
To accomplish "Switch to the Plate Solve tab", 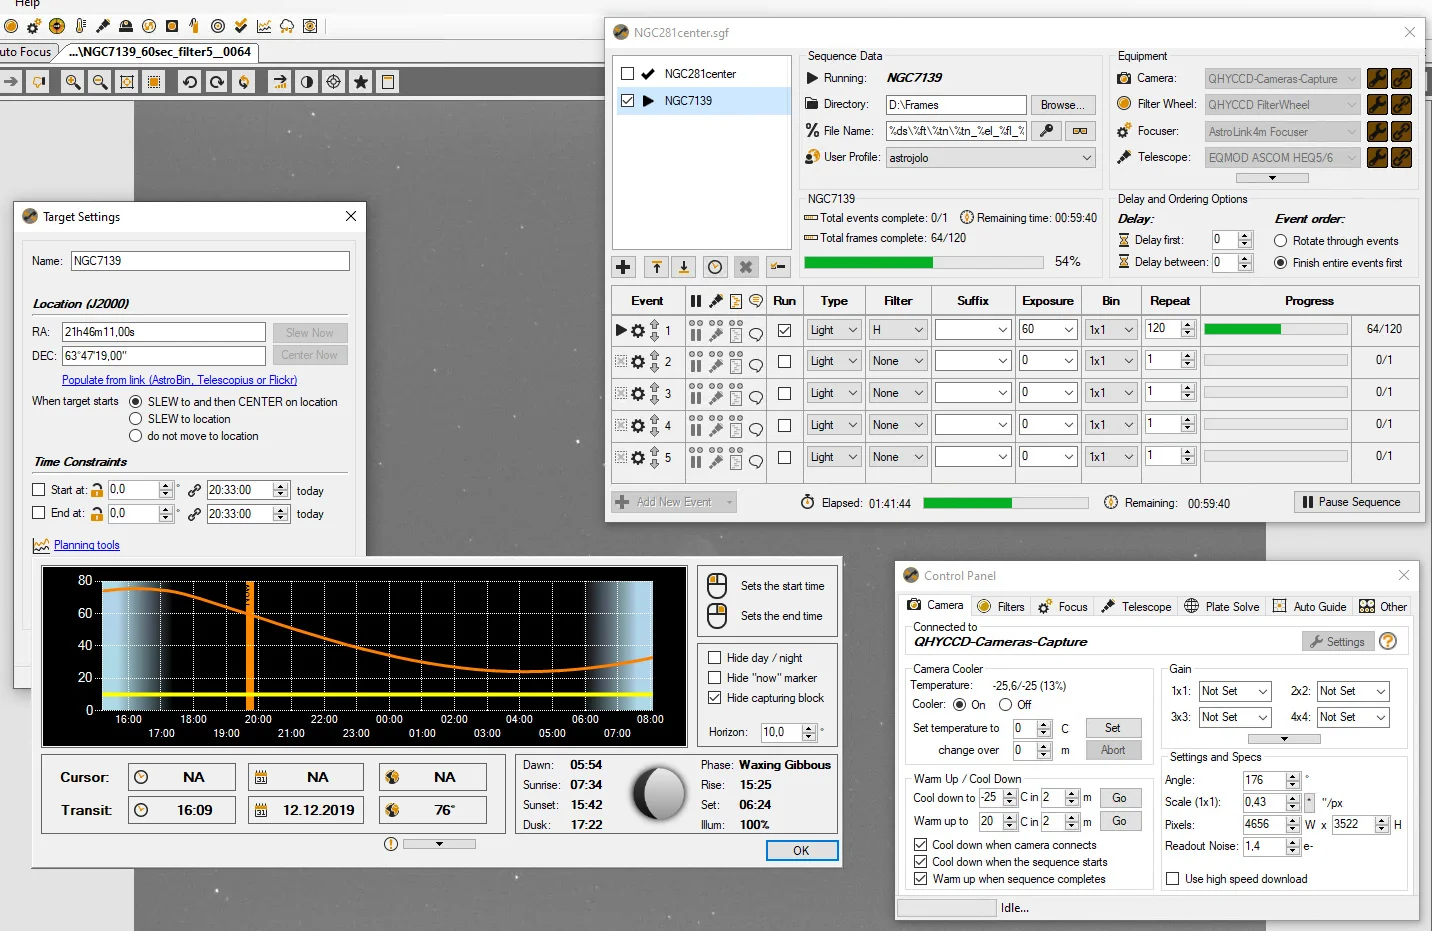I will 1222,606.
